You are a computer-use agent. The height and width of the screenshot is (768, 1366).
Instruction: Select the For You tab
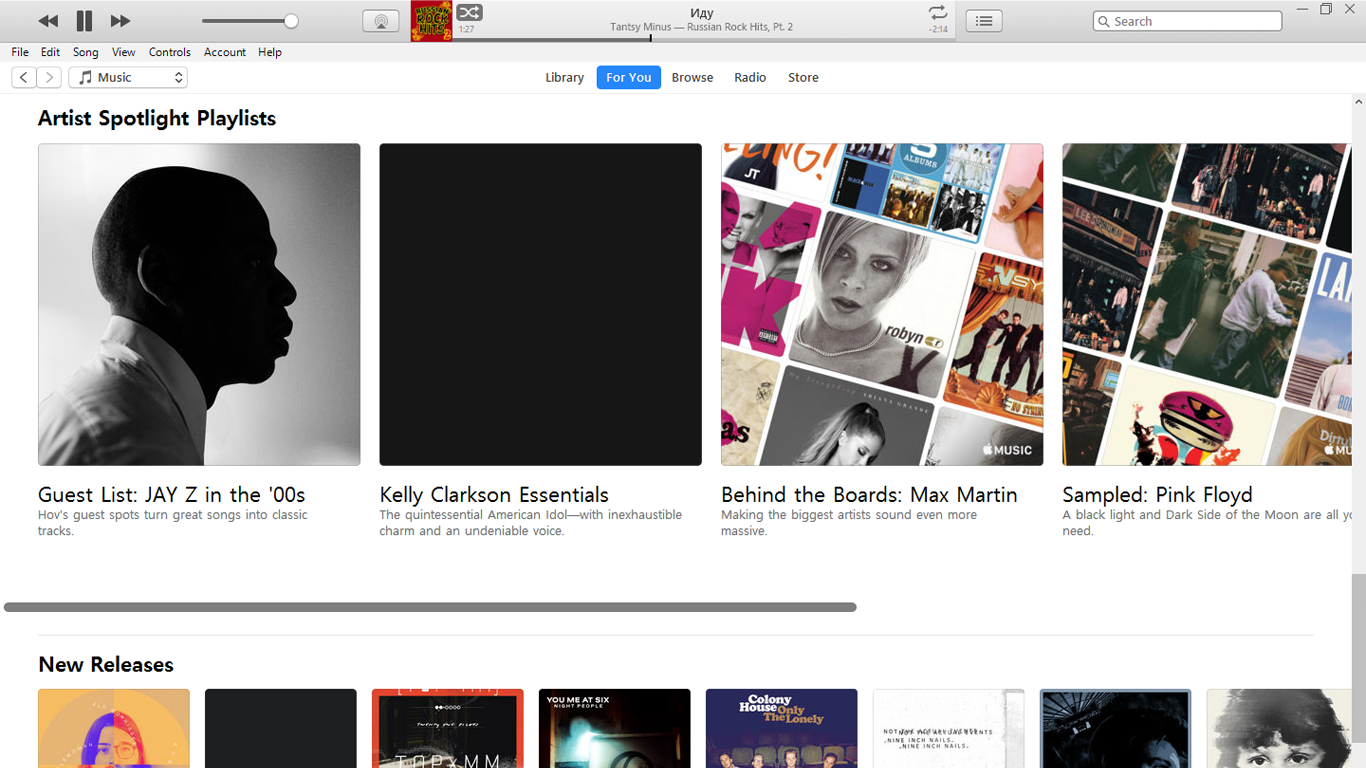point(629,77)
